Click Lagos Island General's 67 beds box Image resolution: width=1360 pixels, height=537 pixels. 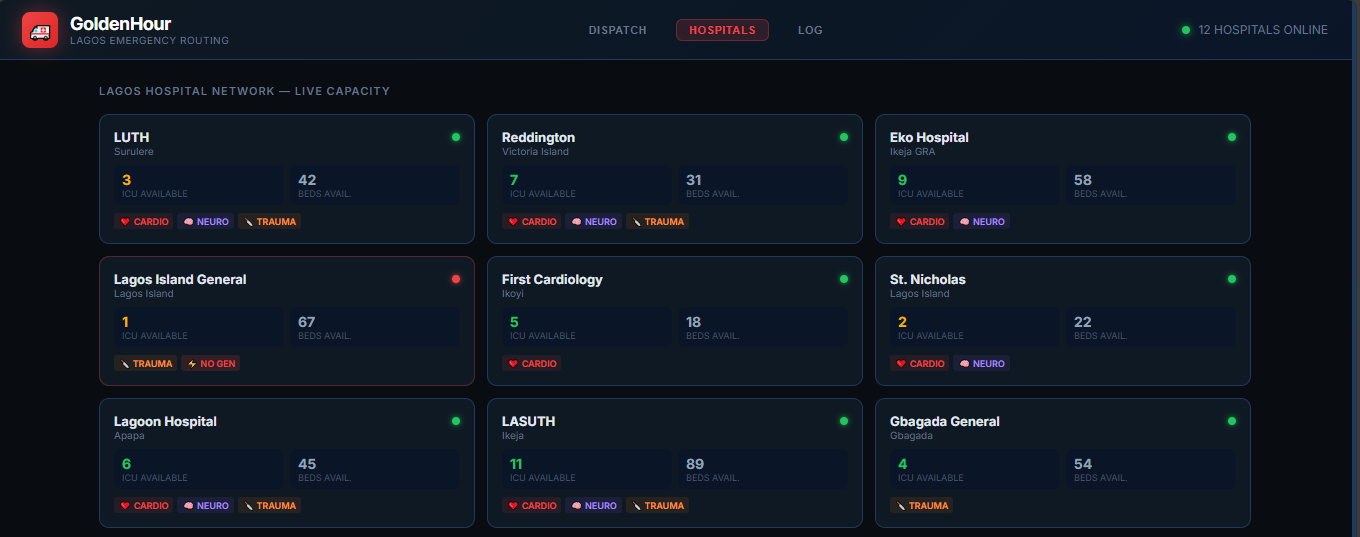tap(375, 328)
